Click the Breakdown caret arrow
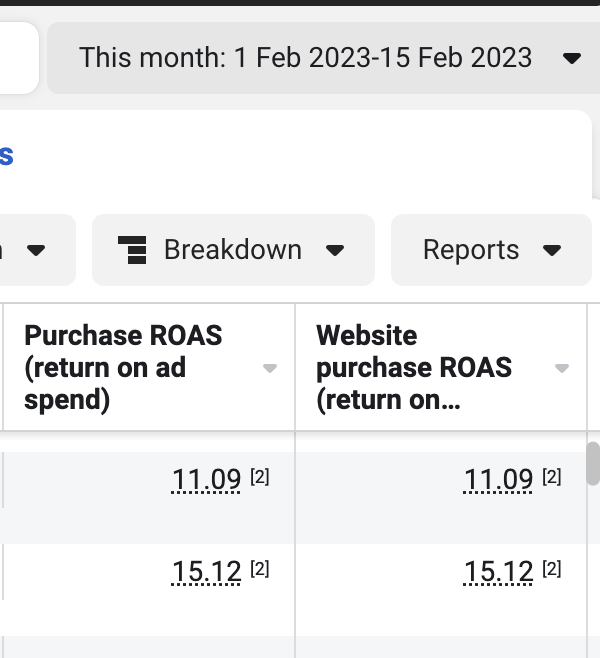 point(335,251)
